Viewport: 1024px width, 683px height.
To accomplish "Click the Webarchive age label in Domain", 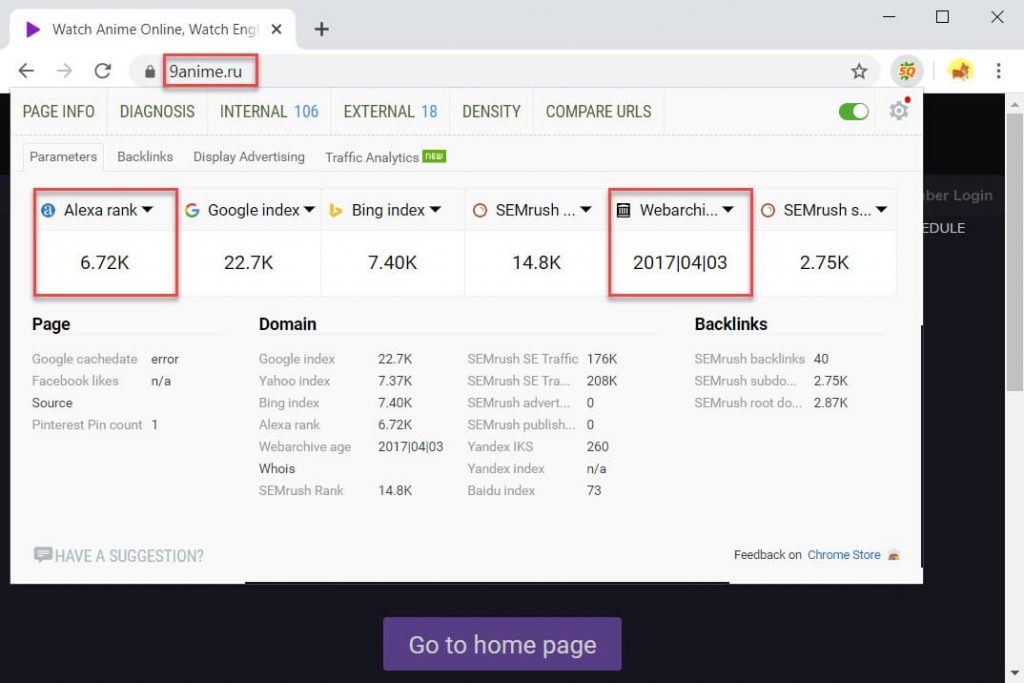I will tap(305, 447).
